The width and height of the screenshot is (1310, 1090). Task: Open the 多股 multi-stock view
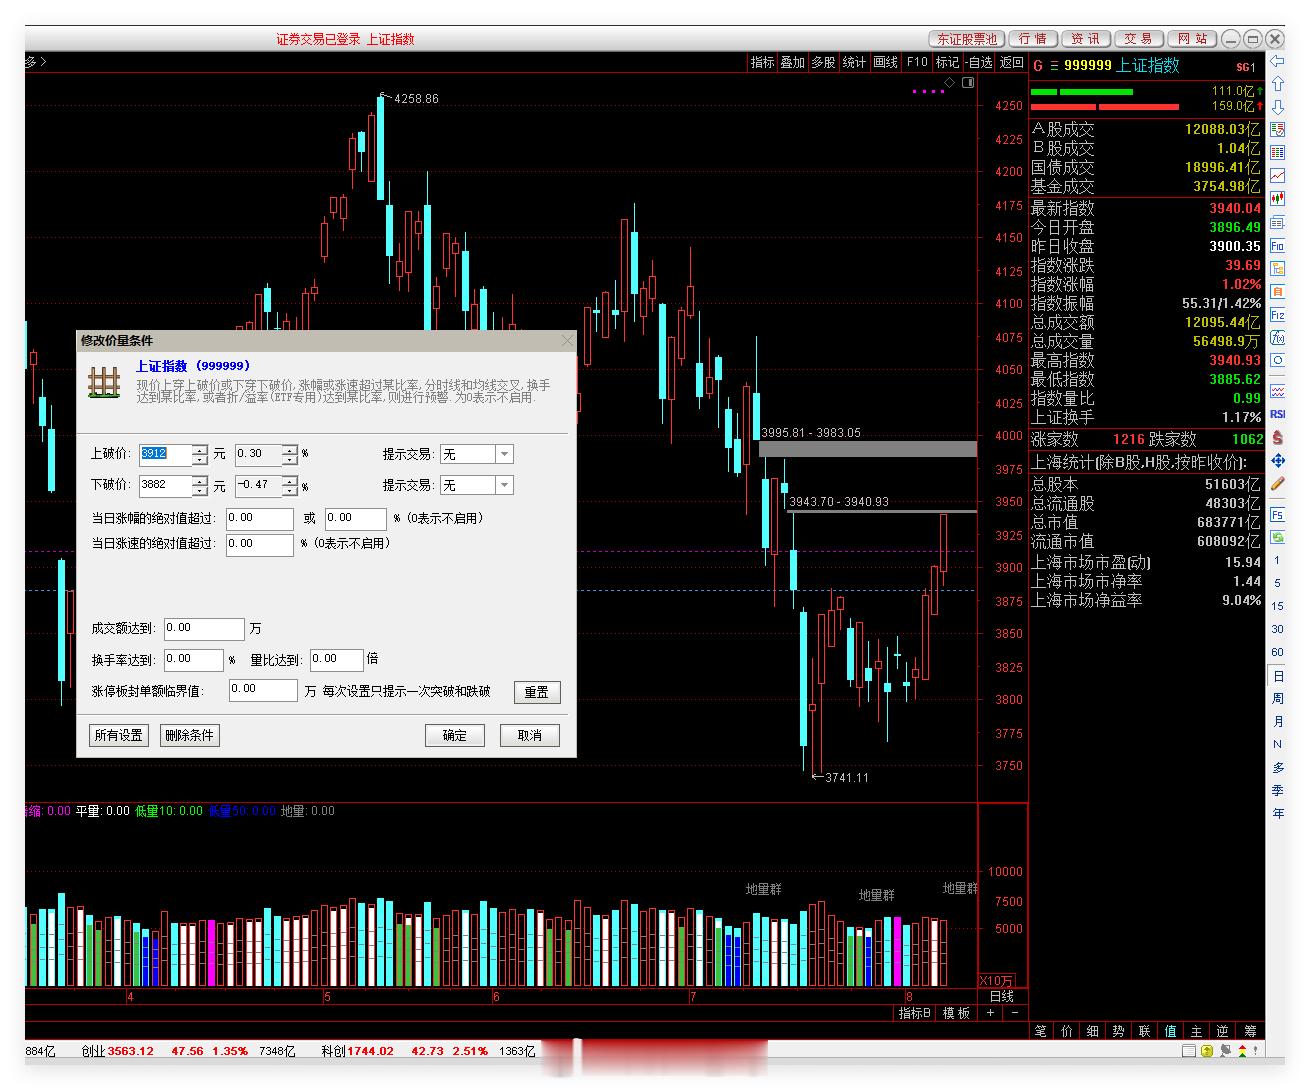823,62
